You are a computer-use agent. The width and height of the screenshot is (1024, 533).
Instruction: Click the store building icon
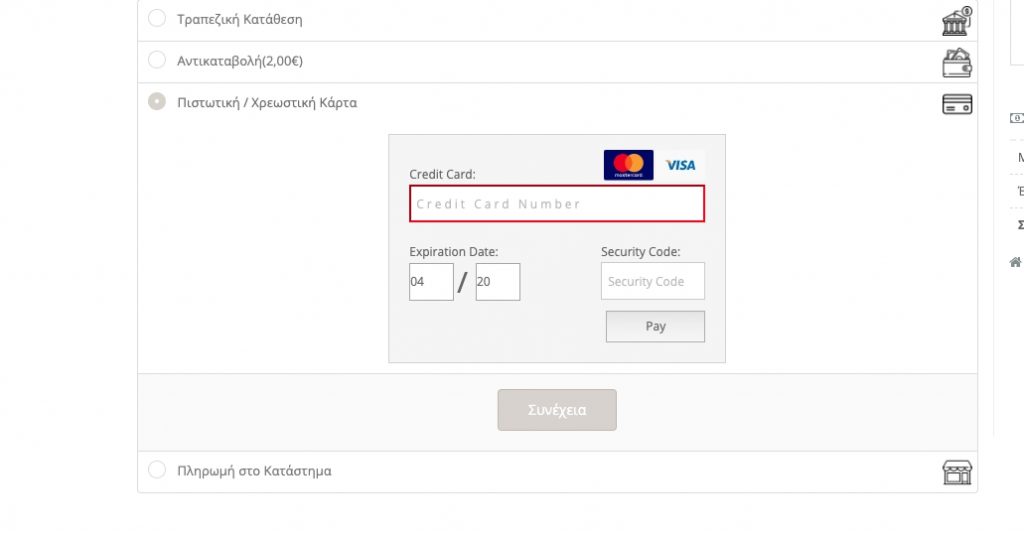pos(957,472)
